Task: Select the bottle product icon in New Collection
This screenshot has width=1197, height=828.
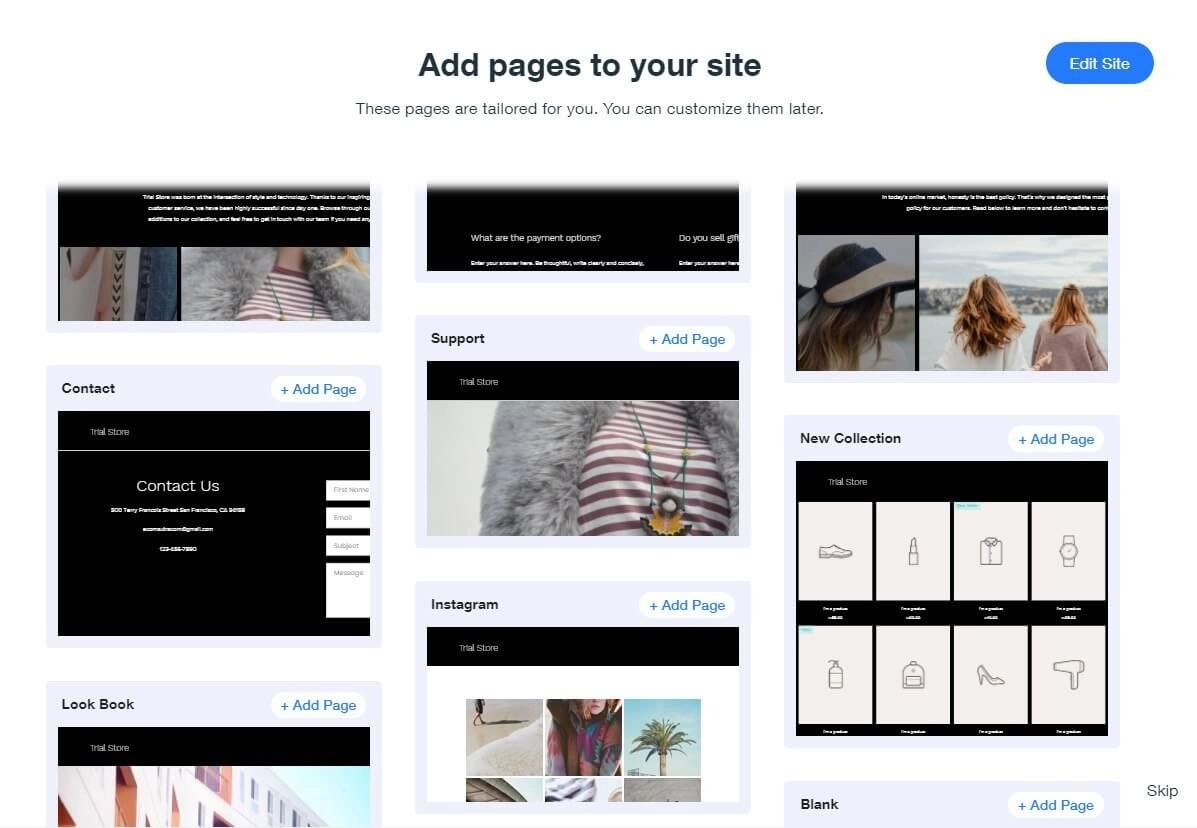Action: (835, 672)
